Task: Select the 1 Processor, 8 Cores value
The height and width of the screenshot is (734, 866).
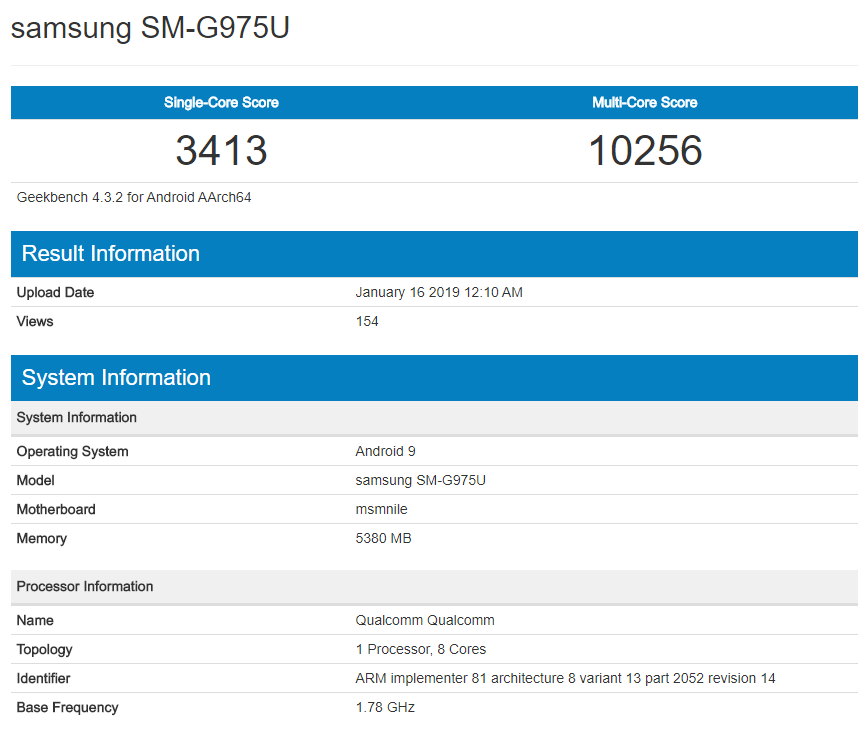Action: pos(420,649)
